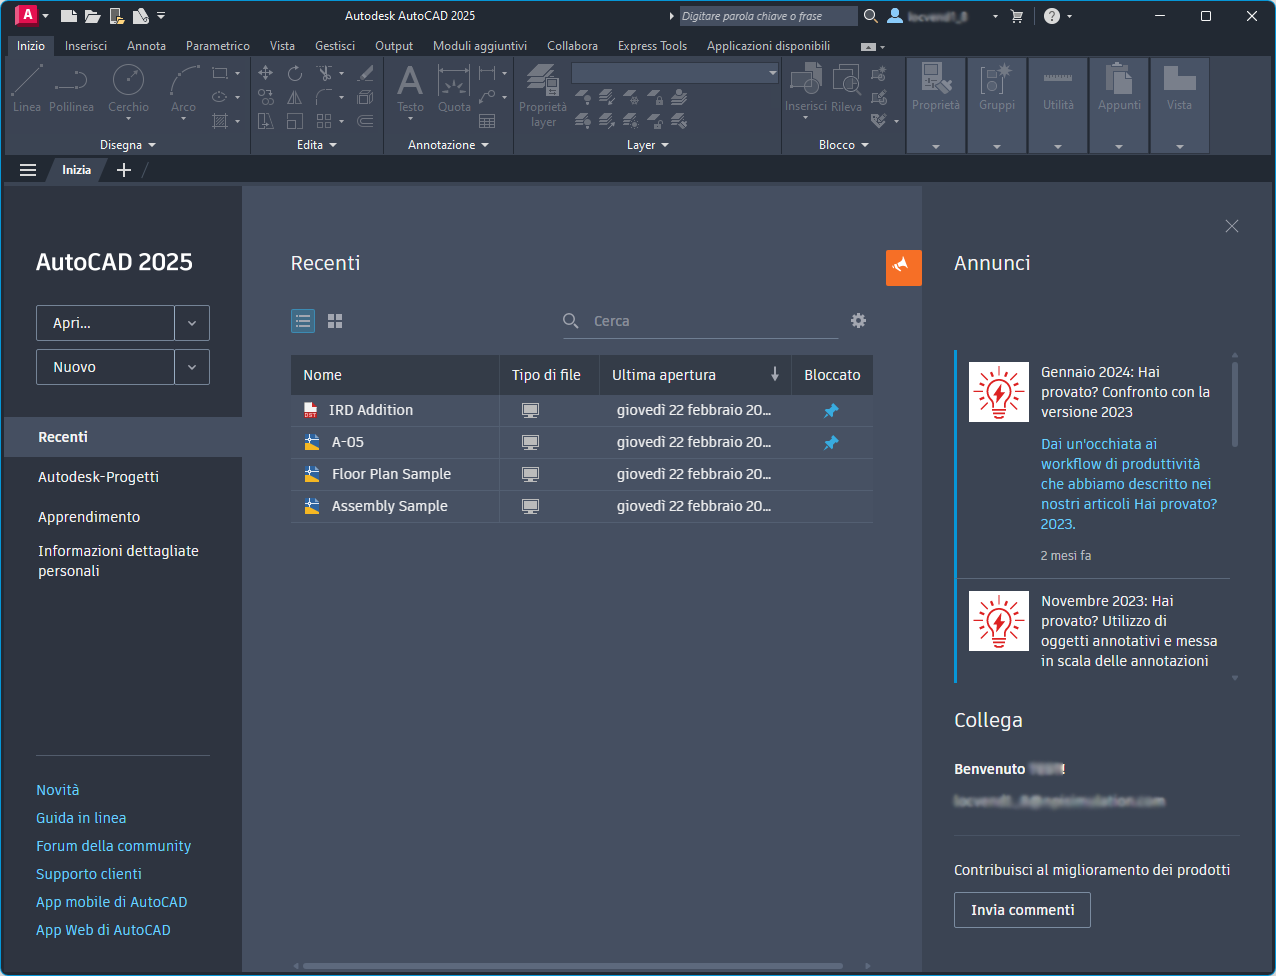Click the Annunci panel scrollbar
Screen dimensions: 1276x976
pyautogui.click(x=1235, y=404)
